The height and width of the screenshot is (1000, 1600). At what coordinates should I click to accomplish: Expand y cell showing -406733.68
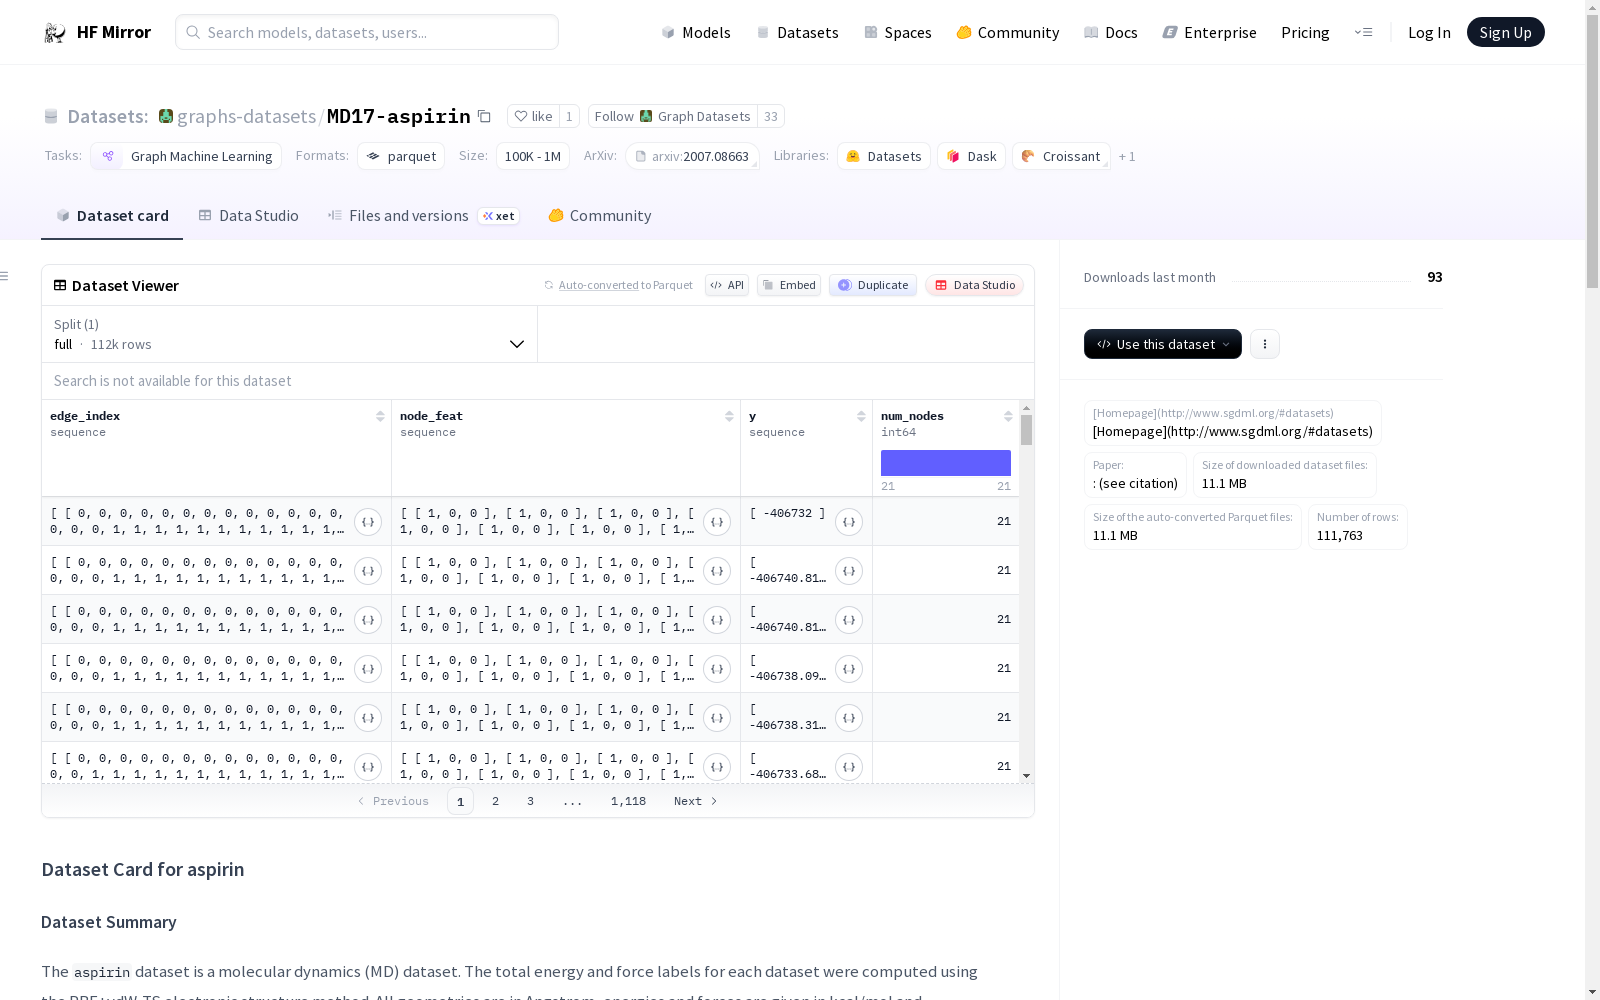coord(849,767)
